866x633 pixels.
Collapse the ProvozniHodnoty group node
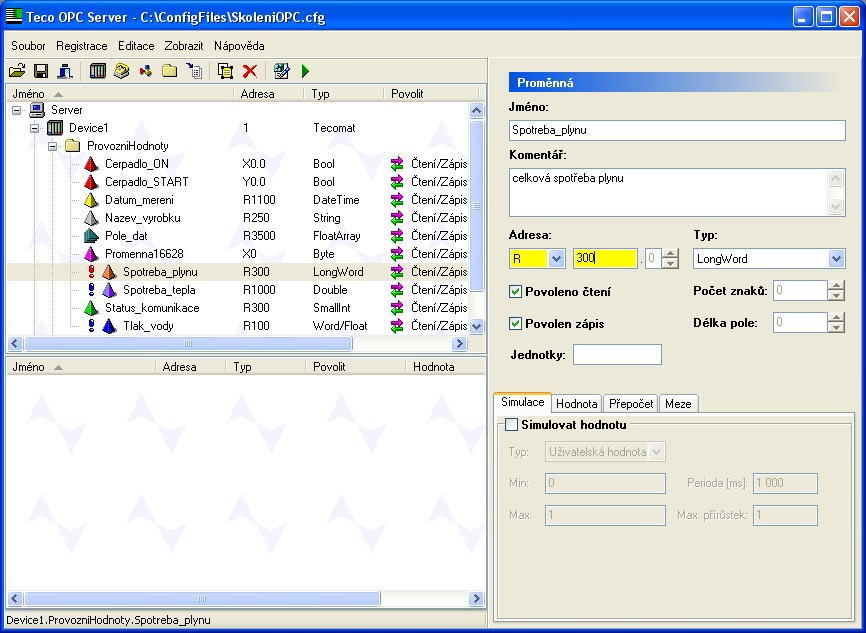[52, 146]
